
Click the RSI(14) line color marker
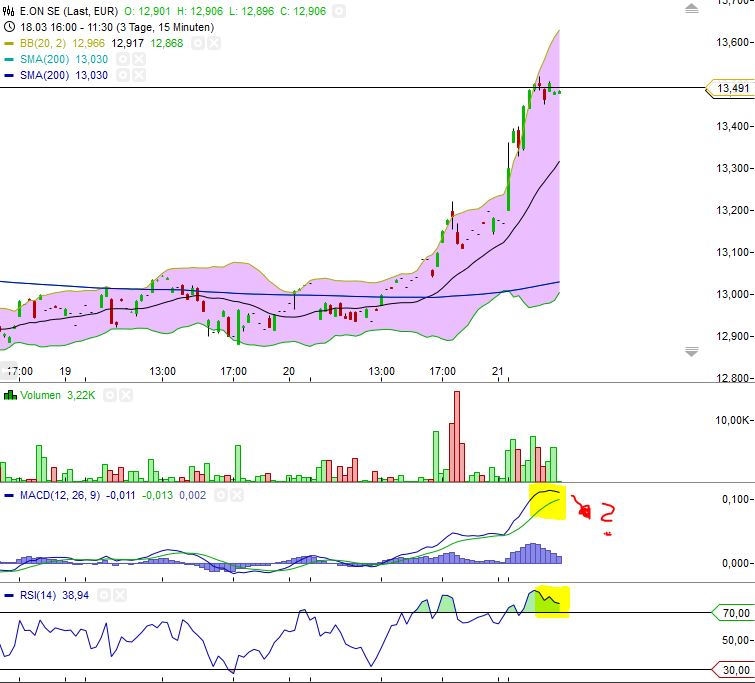click(9, 595)
